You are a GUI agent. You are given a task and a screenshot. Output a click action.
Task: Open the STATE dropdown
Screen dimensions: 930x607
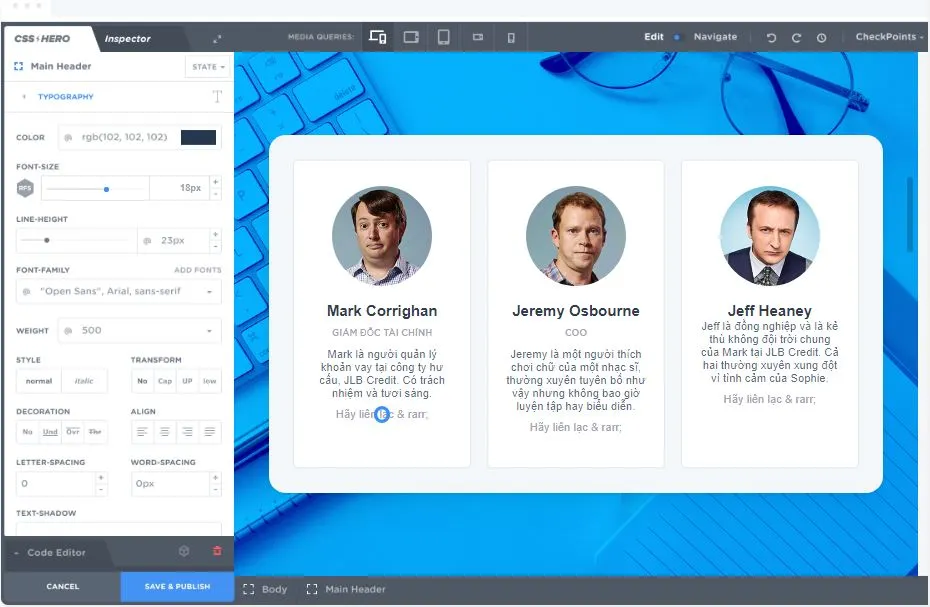point(207,66)
